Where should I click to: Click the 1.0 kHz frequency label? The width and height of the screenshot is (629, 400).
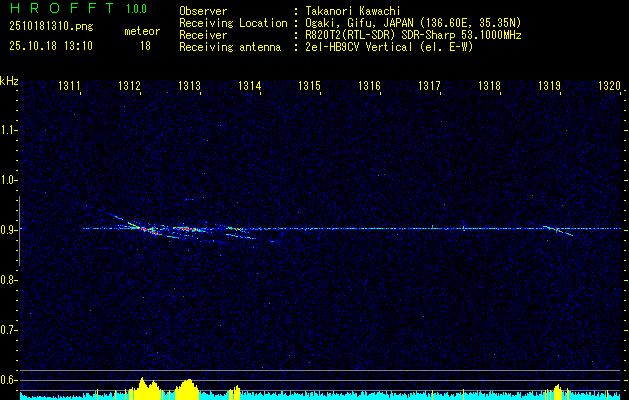click(8, 180)
